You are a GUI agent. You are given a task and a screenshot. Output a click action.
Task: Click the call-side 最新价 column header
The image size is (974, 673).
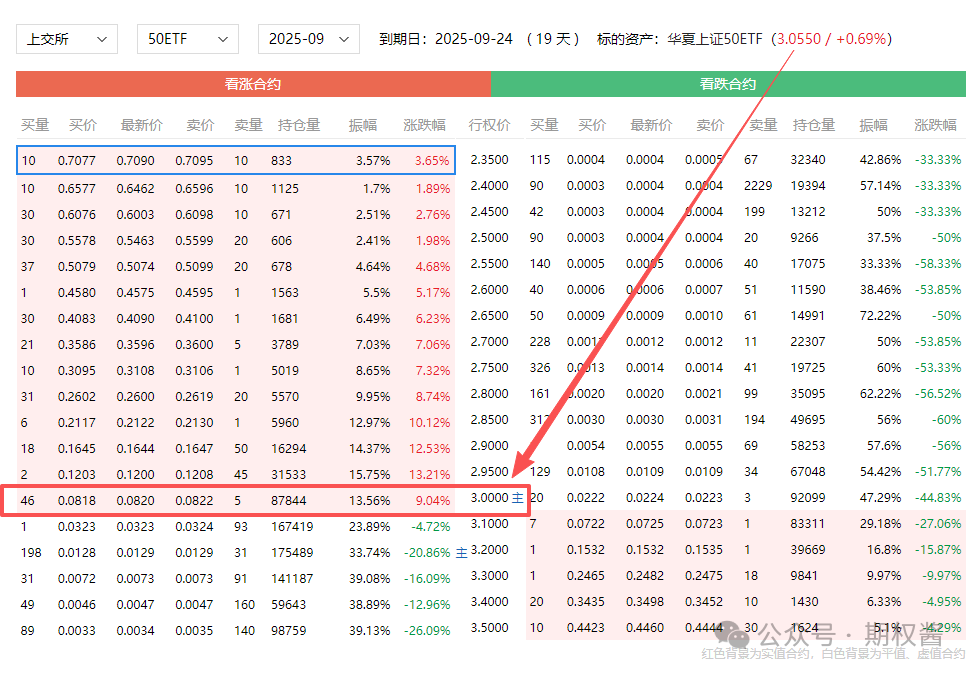click(x=141, y=125)
